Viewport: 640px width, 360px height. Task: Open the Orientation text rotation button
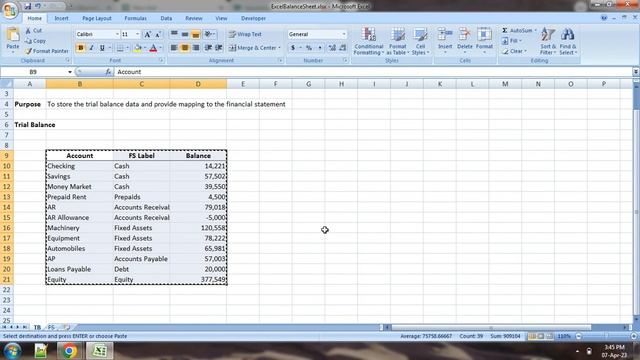[209, 34]
